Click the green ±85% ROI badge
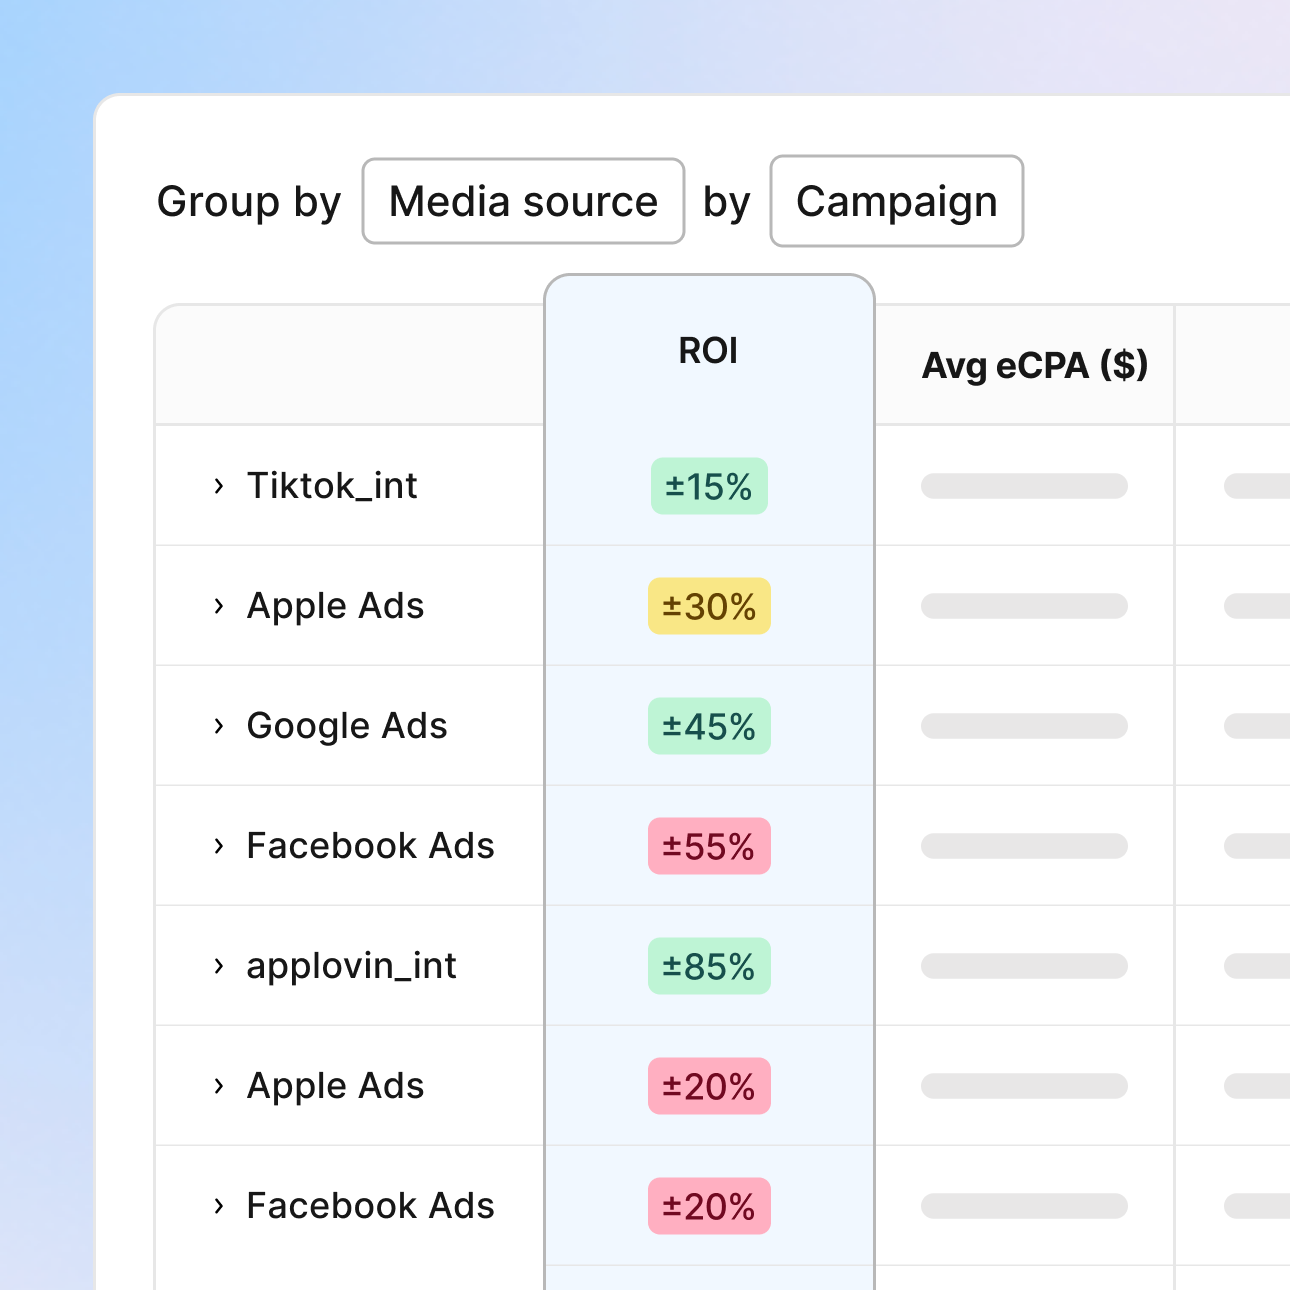1290x1290 pixels. [709, 966]
